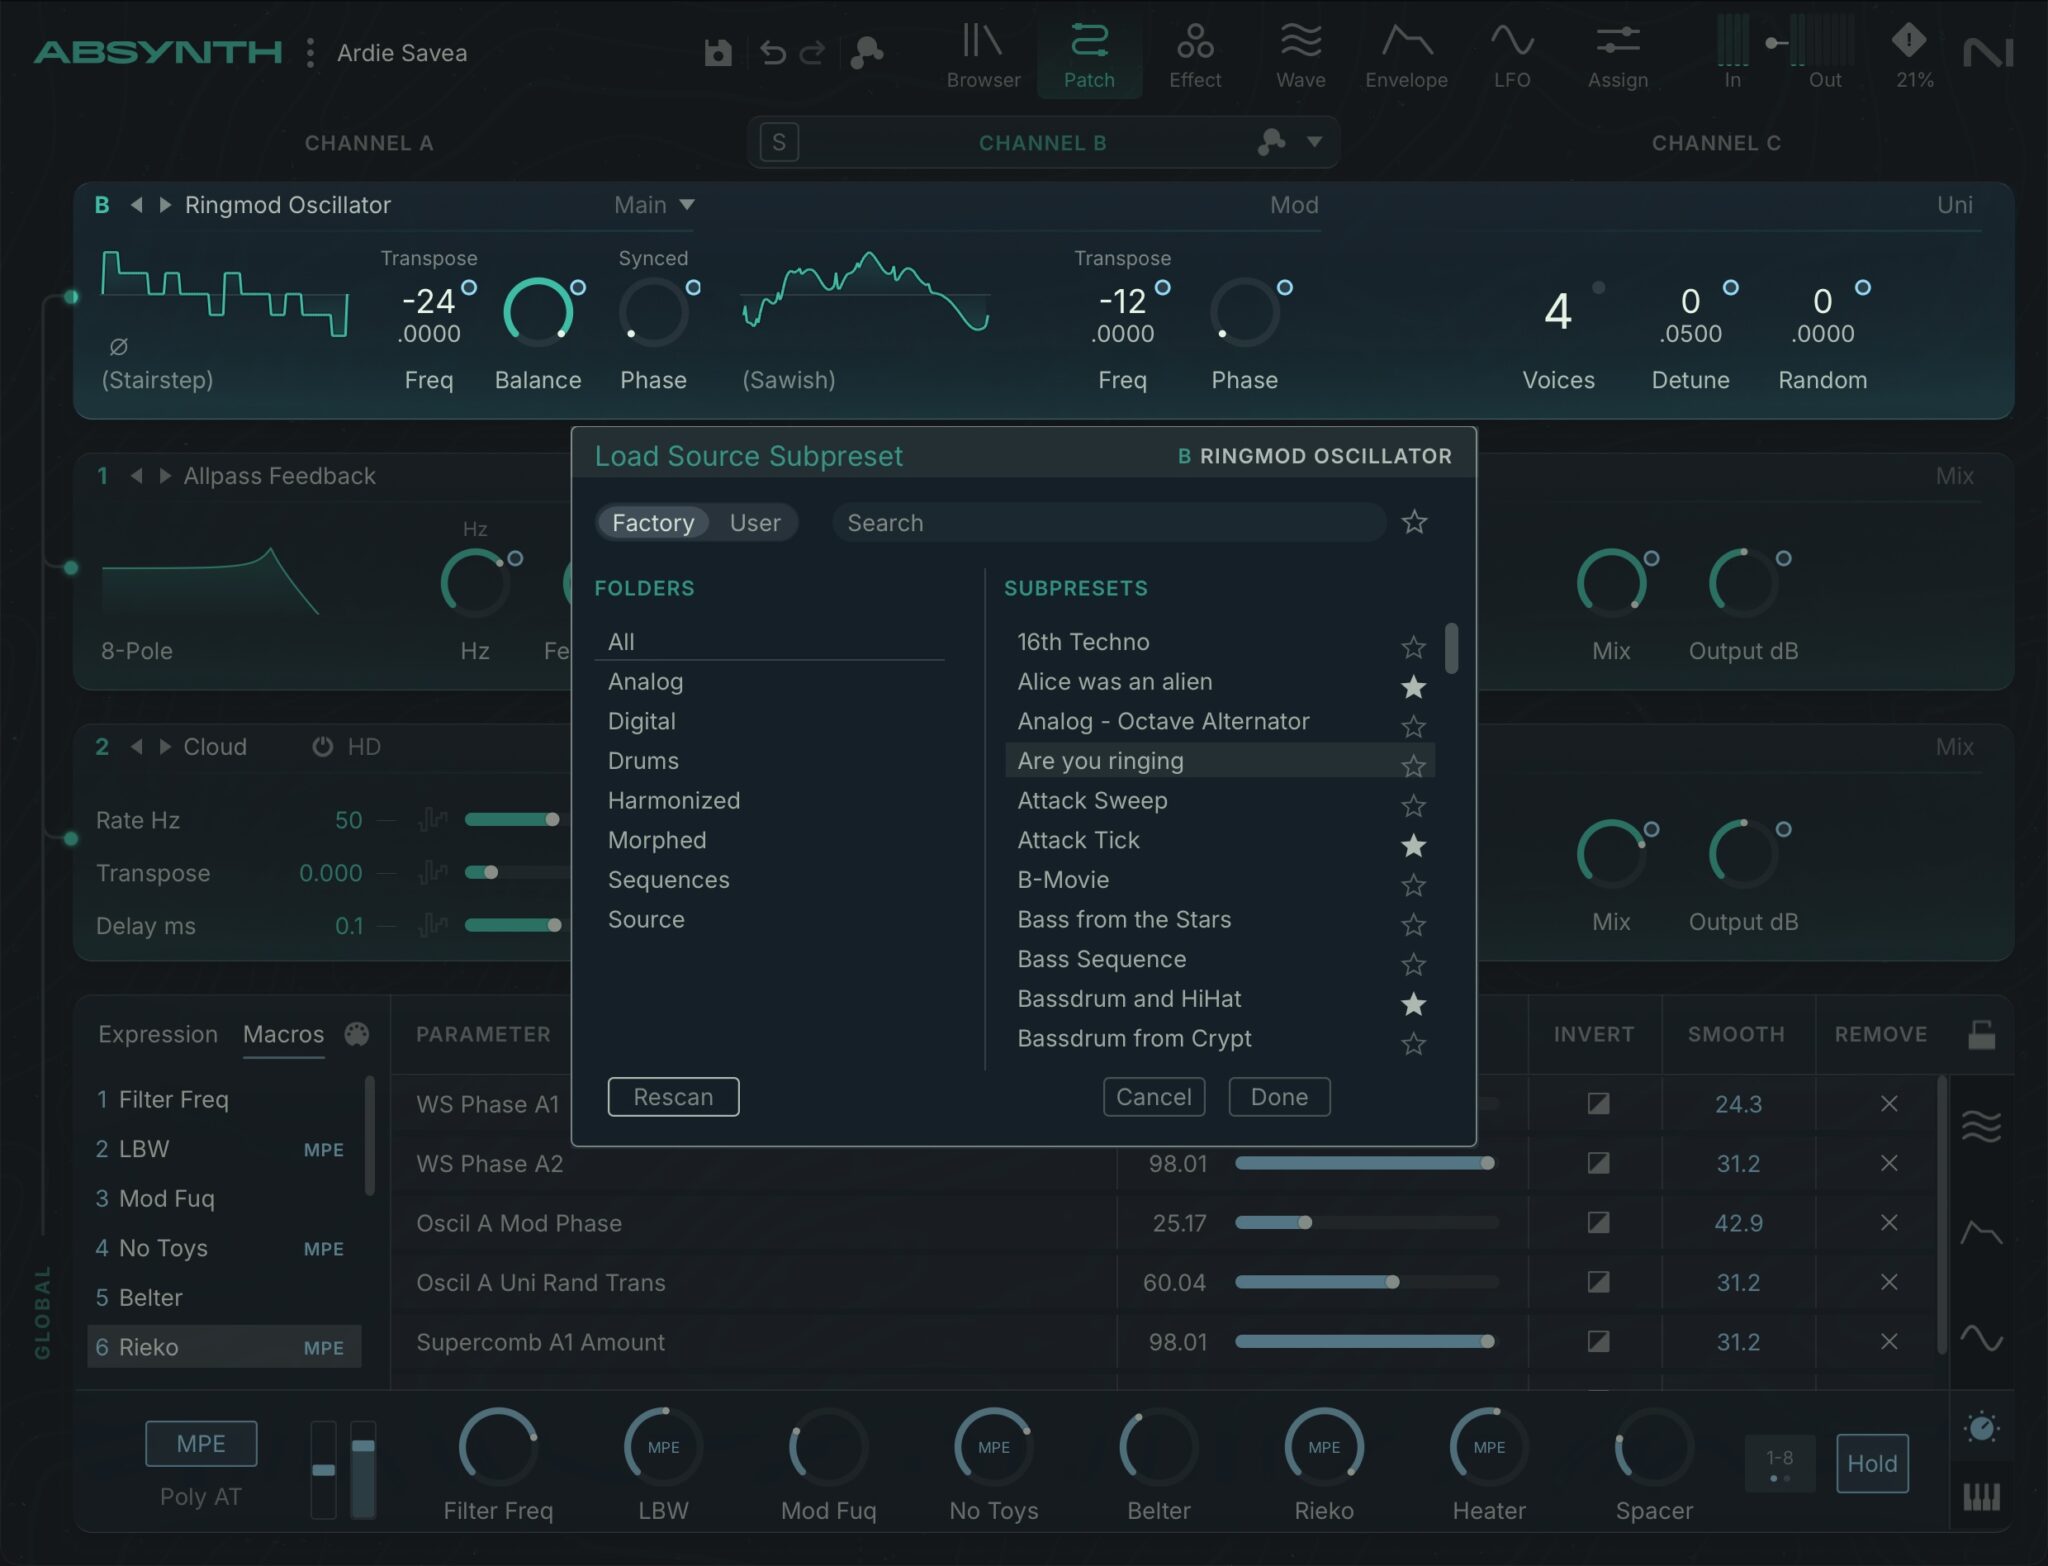Select the Channel A tab
2048x1566 pixels.
(369, 143)
